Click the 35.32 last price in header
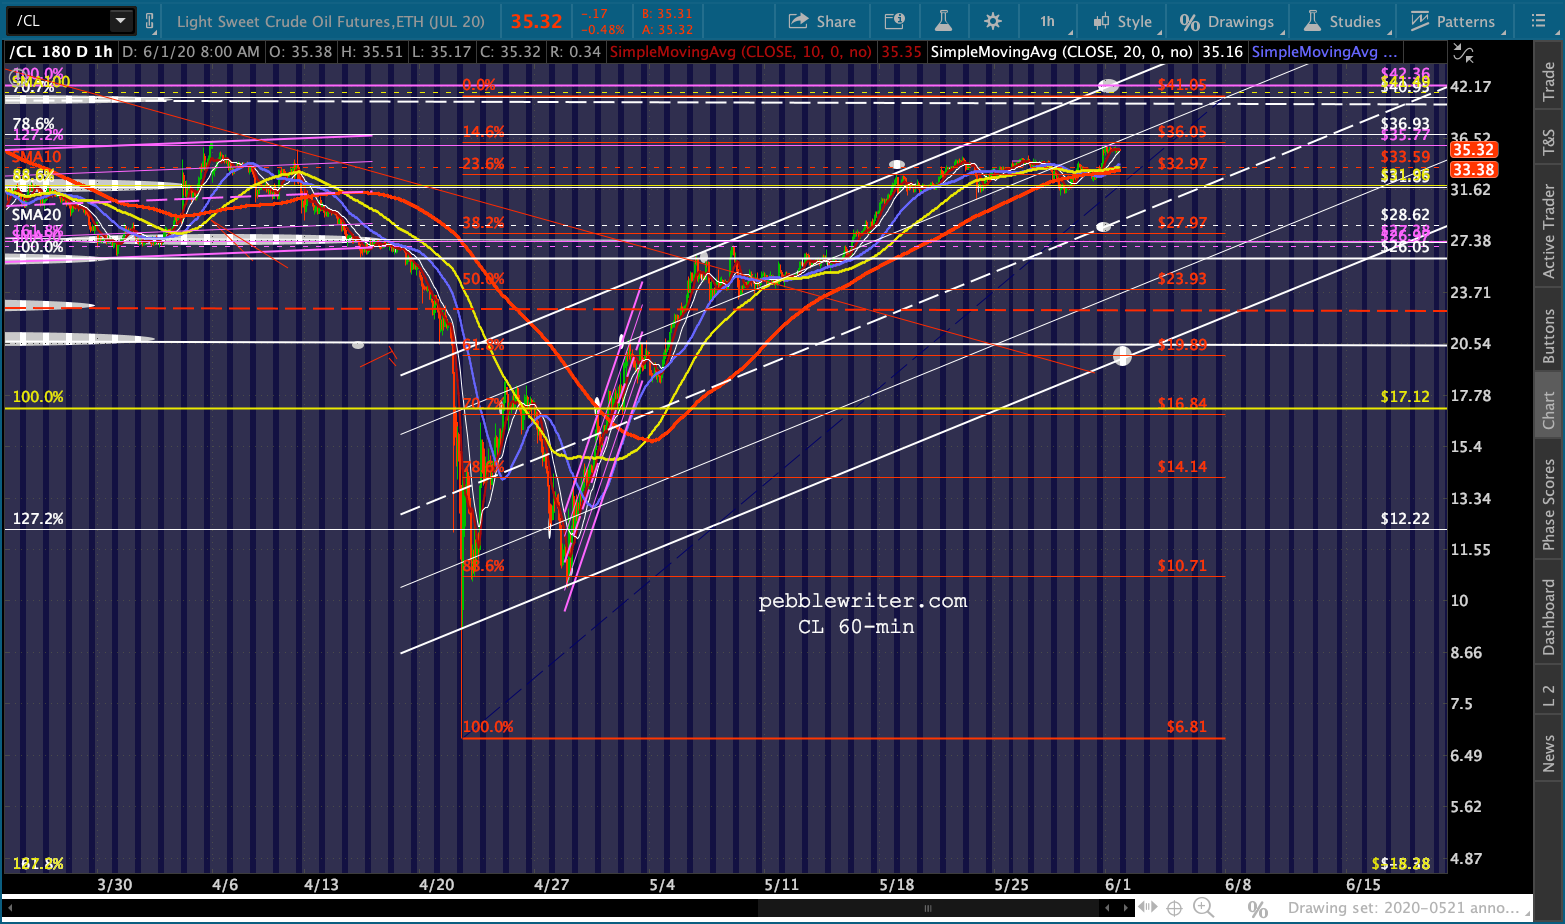1565x924 pixels. [x=537, y=21]
